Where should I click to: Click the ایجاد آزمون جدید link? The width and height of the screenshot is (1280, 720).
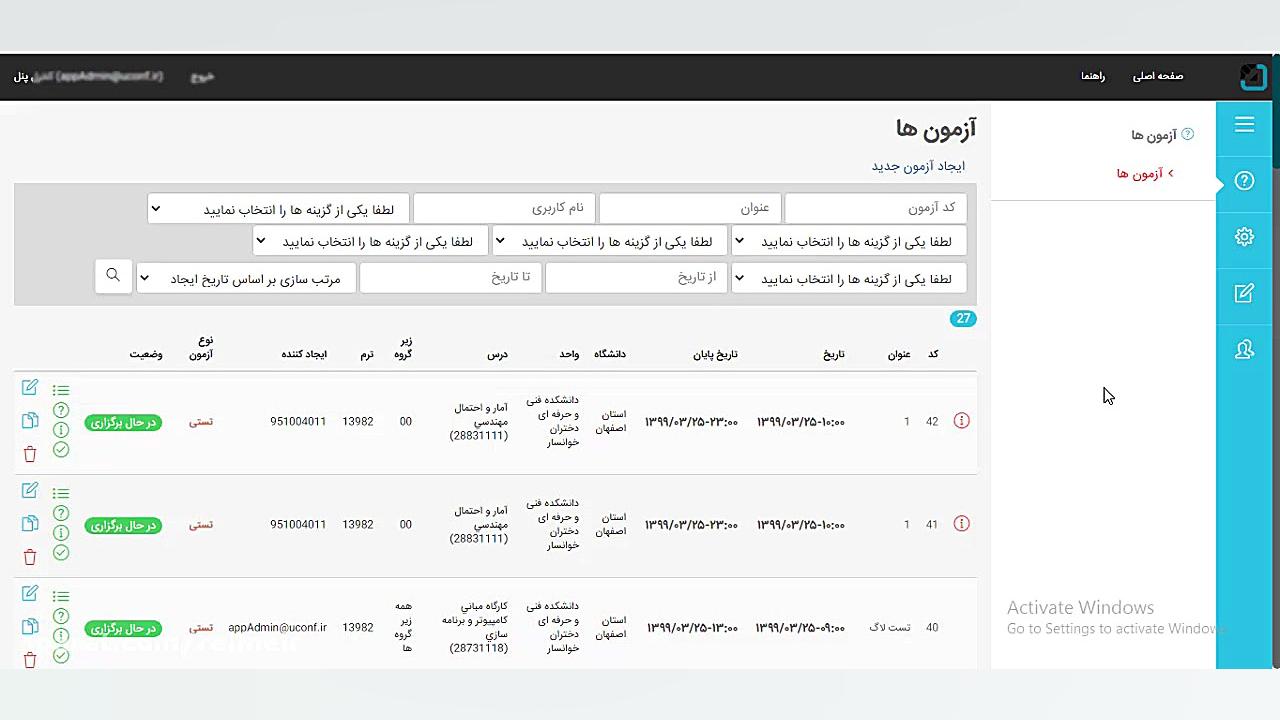coord(918,166)
